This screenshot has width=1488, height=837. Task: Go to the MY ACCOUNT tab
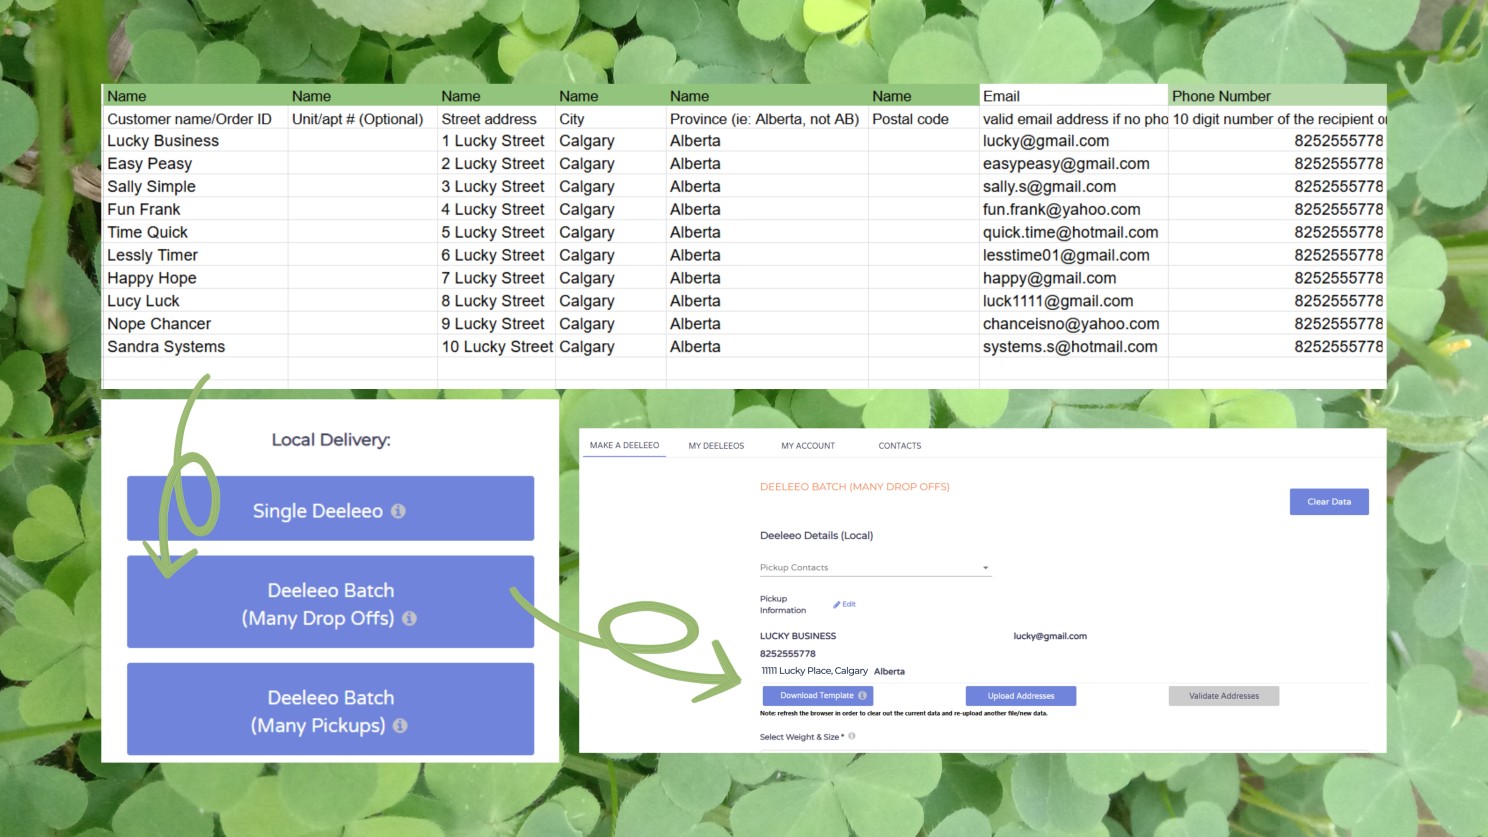click(808, 446)
